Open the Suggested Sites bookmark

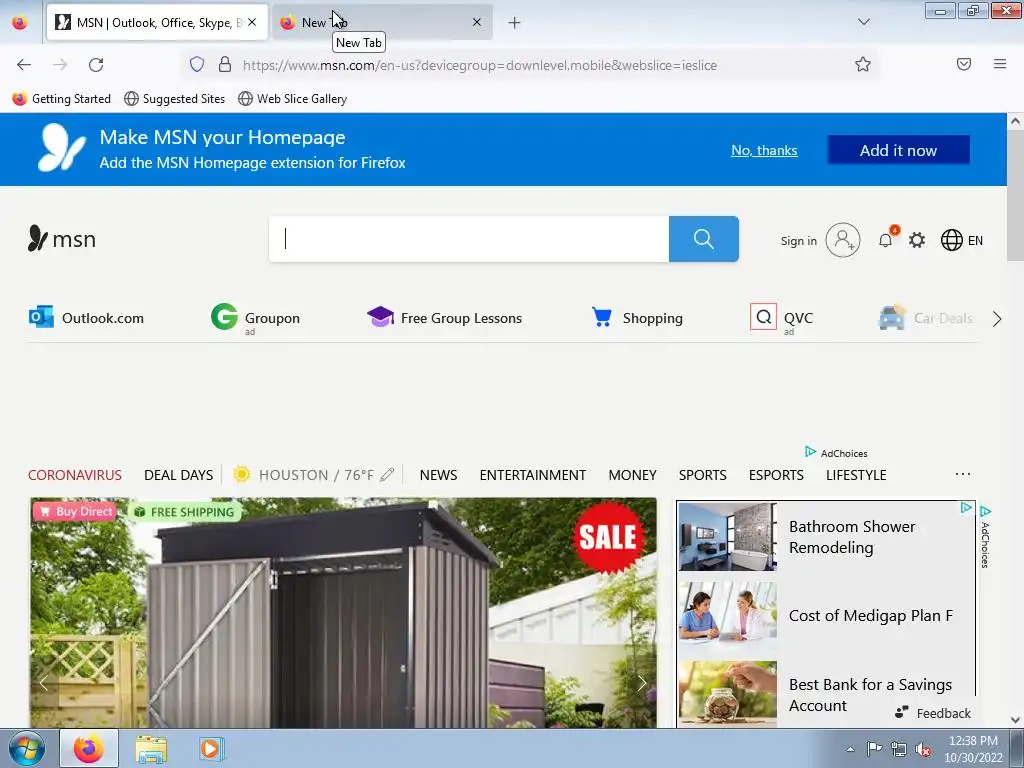pyautogui.click(x=174, y=99)
